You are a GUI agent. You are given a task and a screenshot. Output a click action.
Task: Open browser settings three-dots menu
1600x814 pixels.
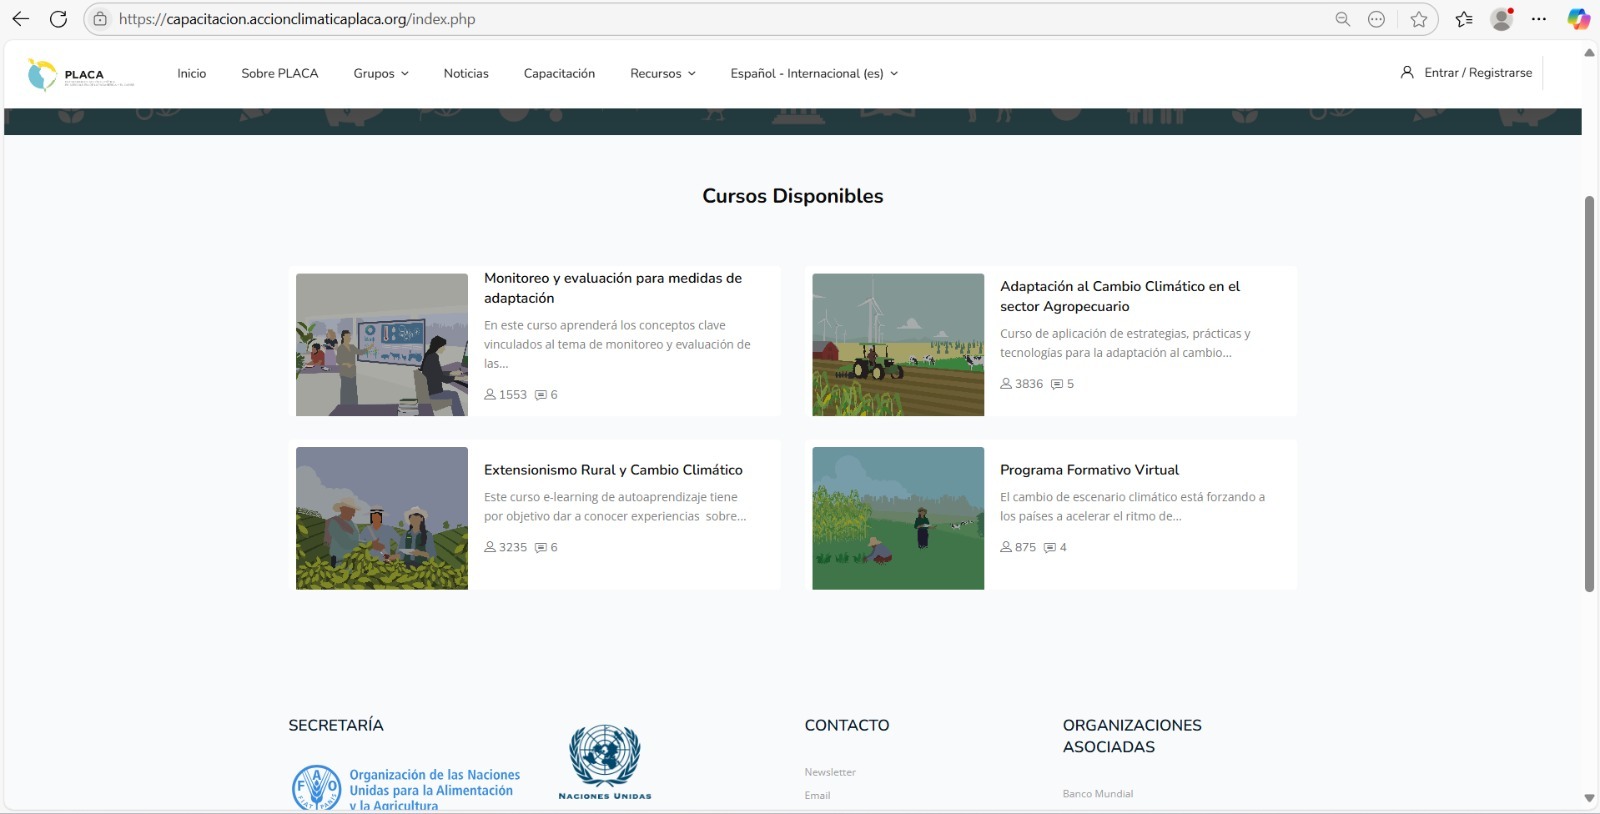1539,19
